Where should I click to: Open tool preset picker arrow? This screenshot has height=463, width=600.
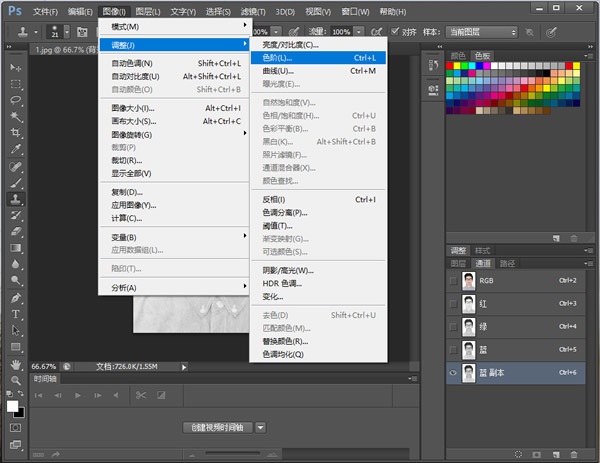coord(36,32)
